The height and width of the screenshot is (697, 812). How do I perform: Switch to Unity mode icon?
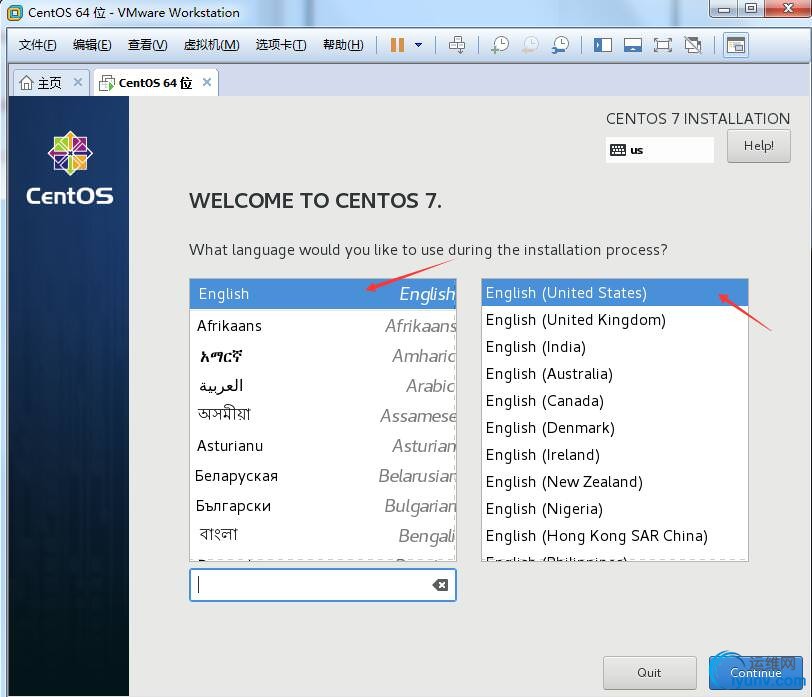693,45
